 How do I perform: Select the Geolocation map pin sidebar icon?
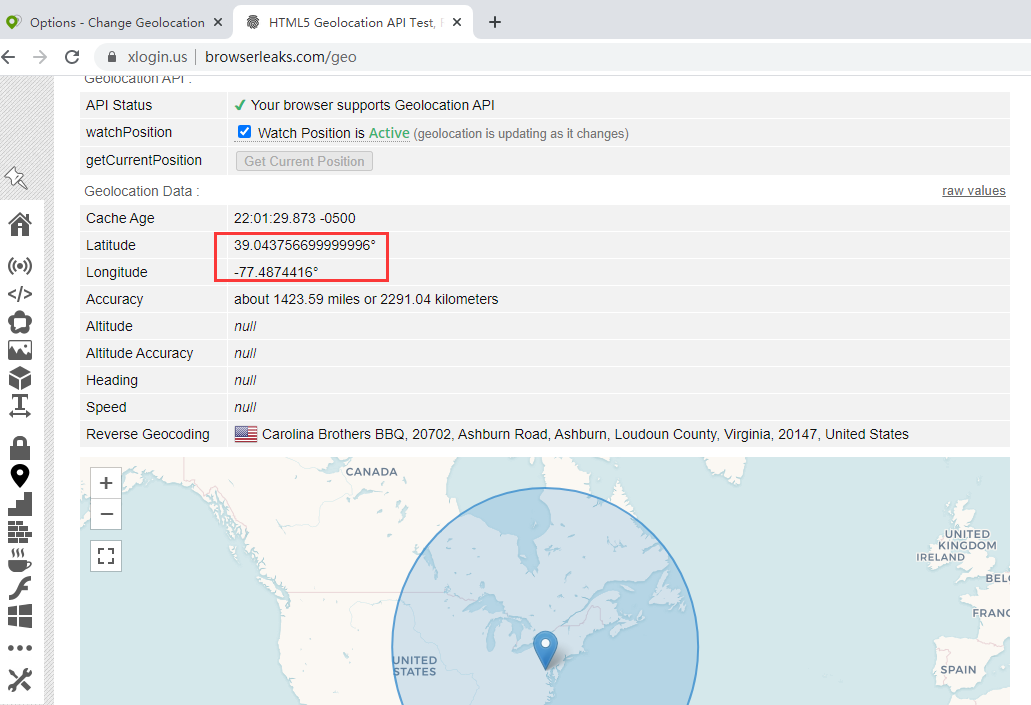[x=20, y=476]
